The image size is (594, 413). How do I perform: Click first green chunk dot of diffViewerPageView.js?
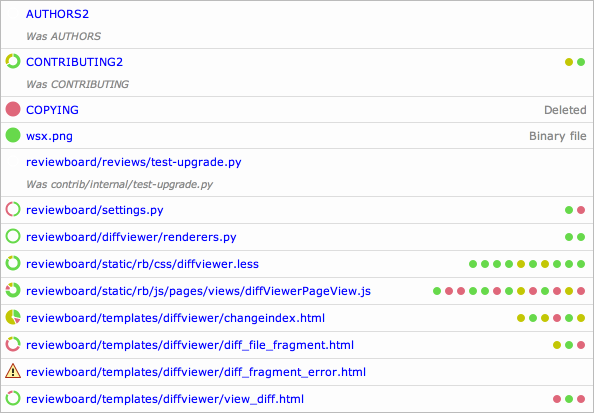[437, 291]
